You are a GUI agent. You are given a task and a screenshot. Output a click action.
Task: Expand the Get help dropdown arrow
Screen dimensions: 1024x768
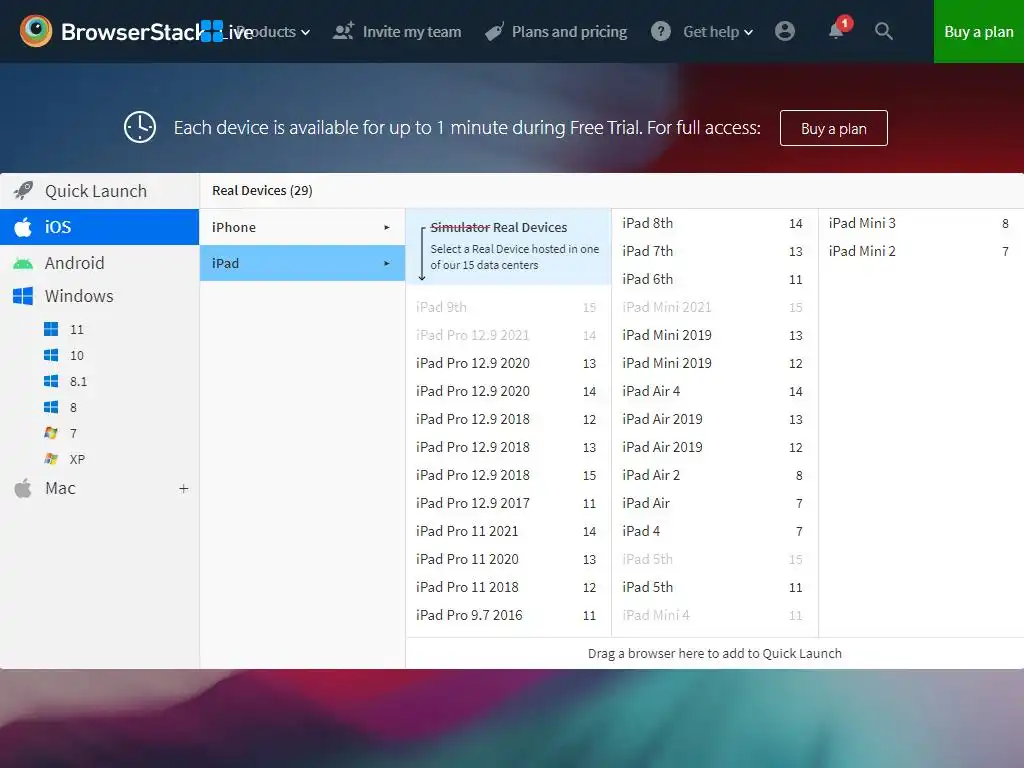click(x=748, y=32)
